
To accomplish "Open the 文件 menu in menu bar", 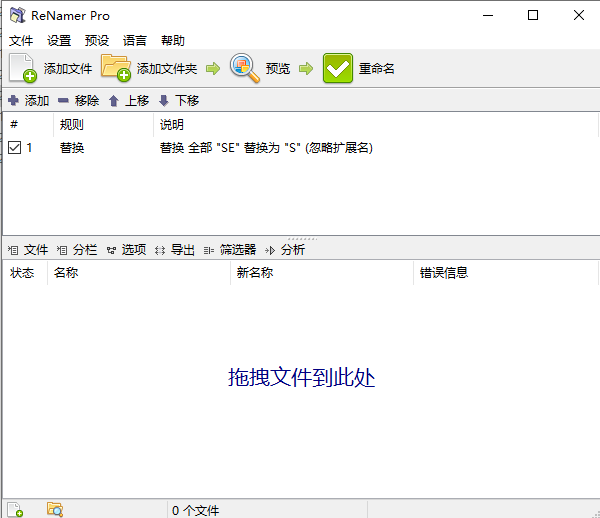I will pyautogui.click(x=21, y=40).
